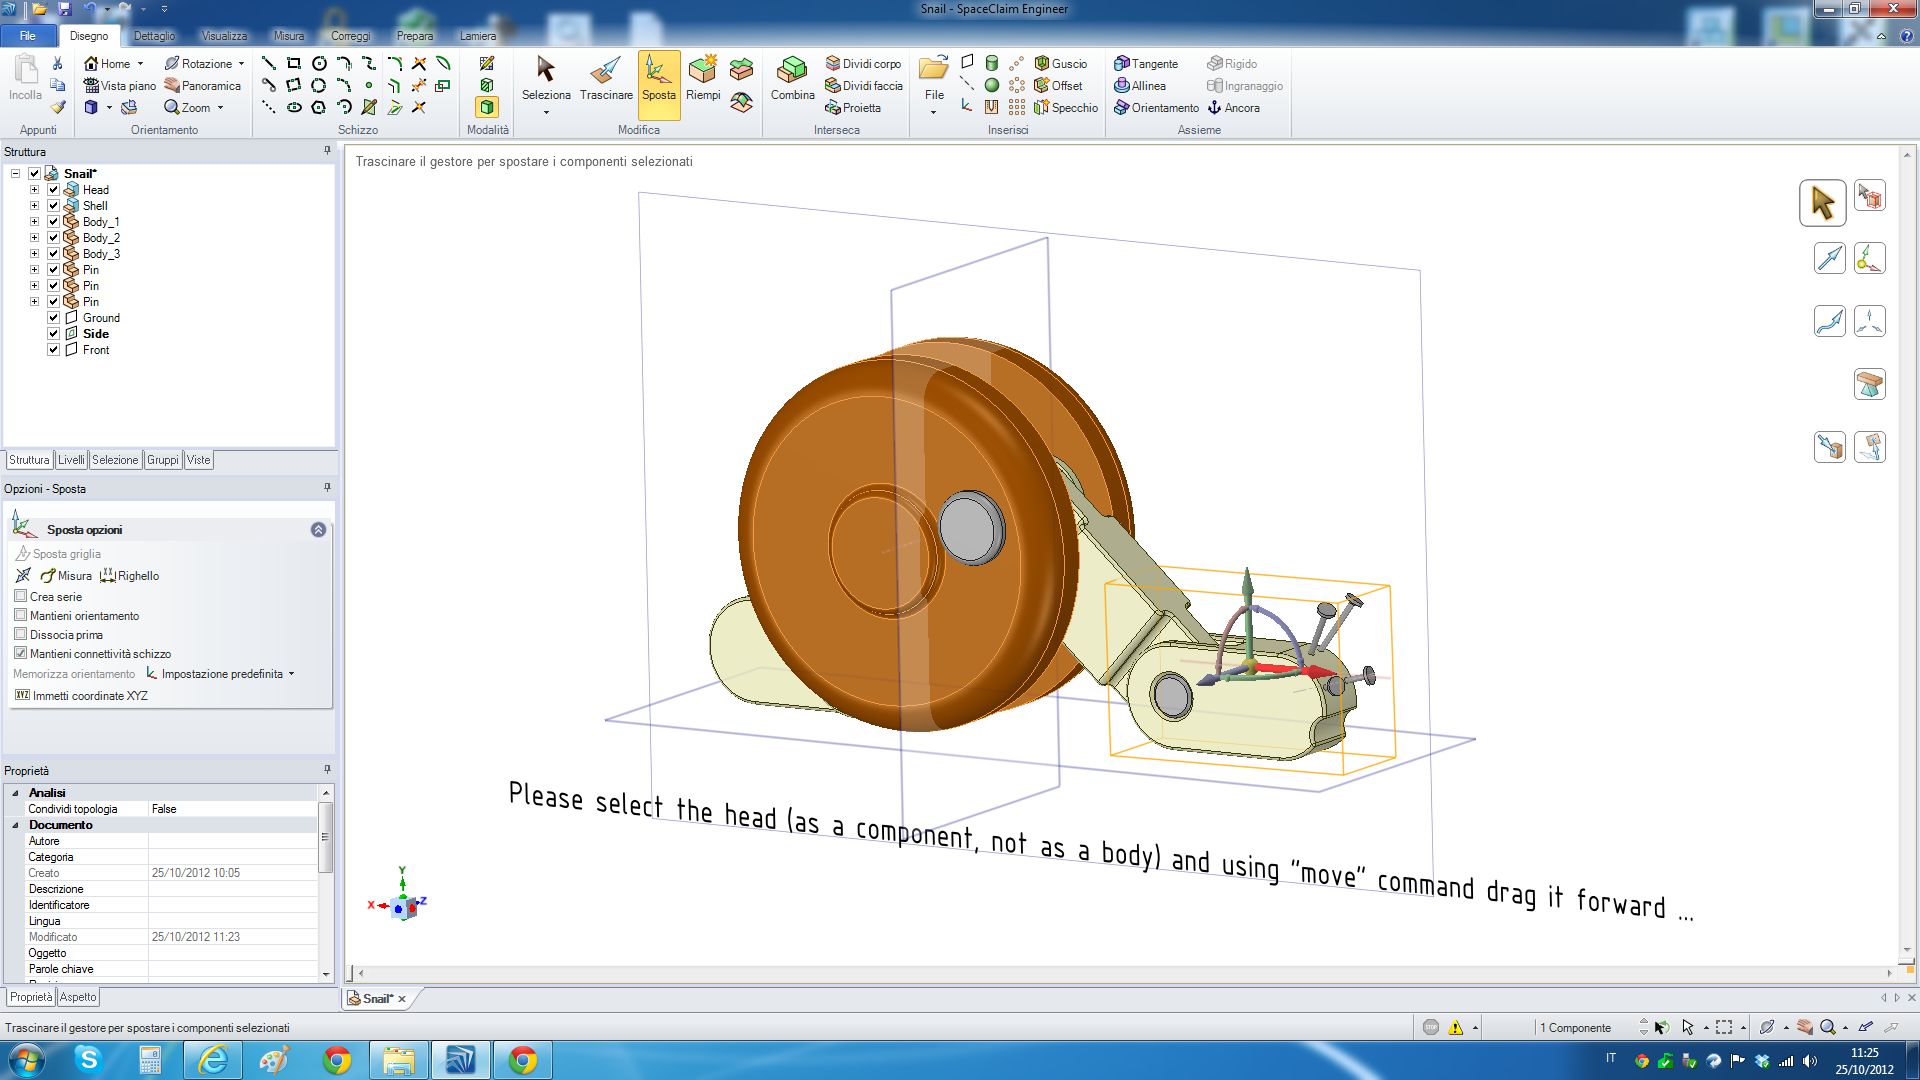Screen dimensions: 1920x1080
Task: Toggle visibility checkbox for Ground plane
Action: tap(54, 317)
